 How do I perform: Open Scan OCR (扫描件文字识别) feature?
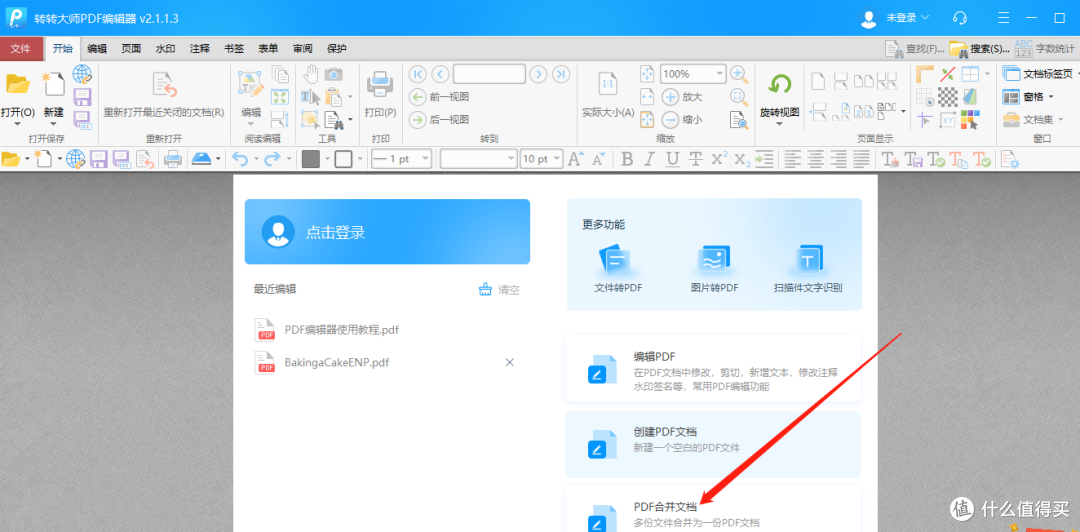[x=808, y=268]
